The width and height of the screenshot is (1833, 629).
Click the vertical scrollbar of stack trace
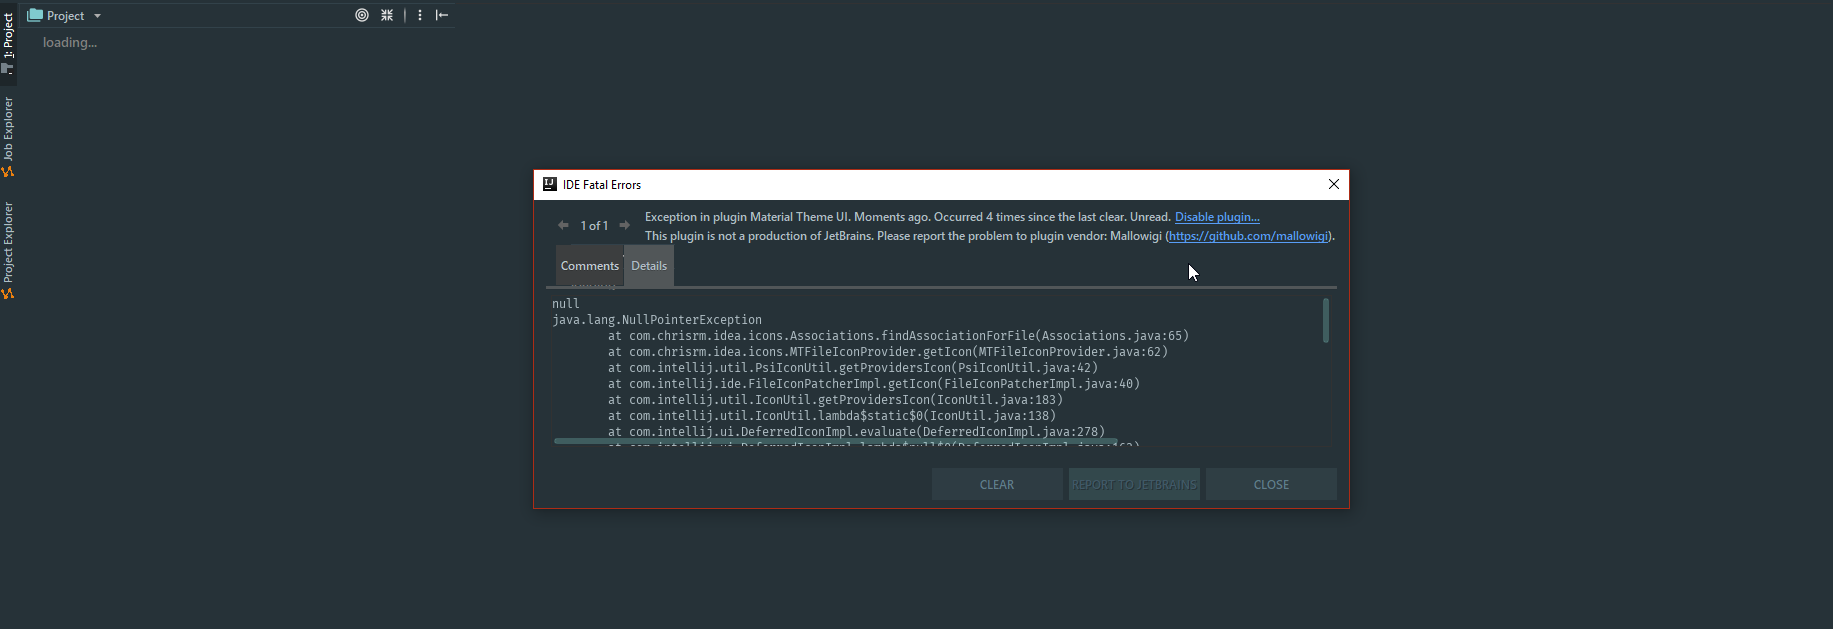[x=1326, y=321]
